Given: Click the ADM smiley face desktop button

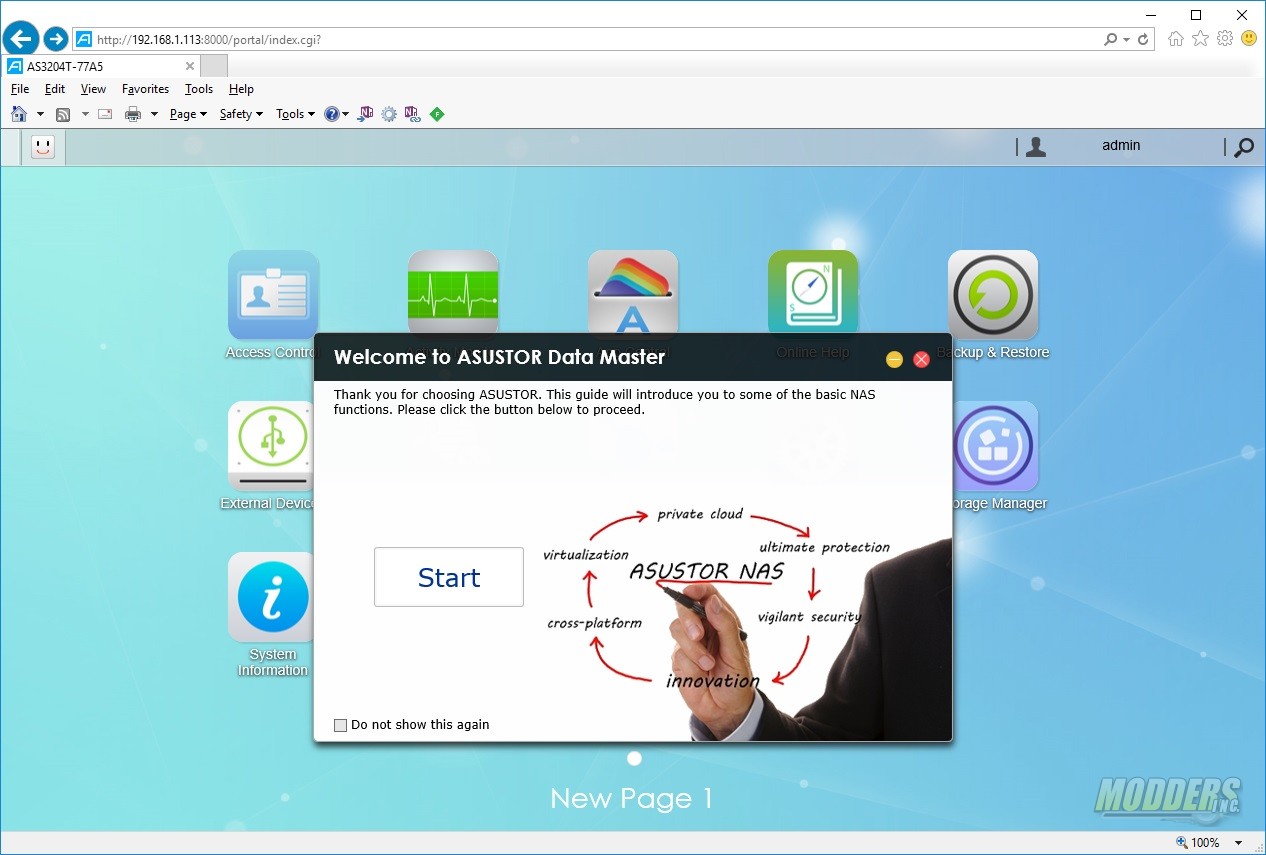Looking at the screenshot, I should 43,147.
